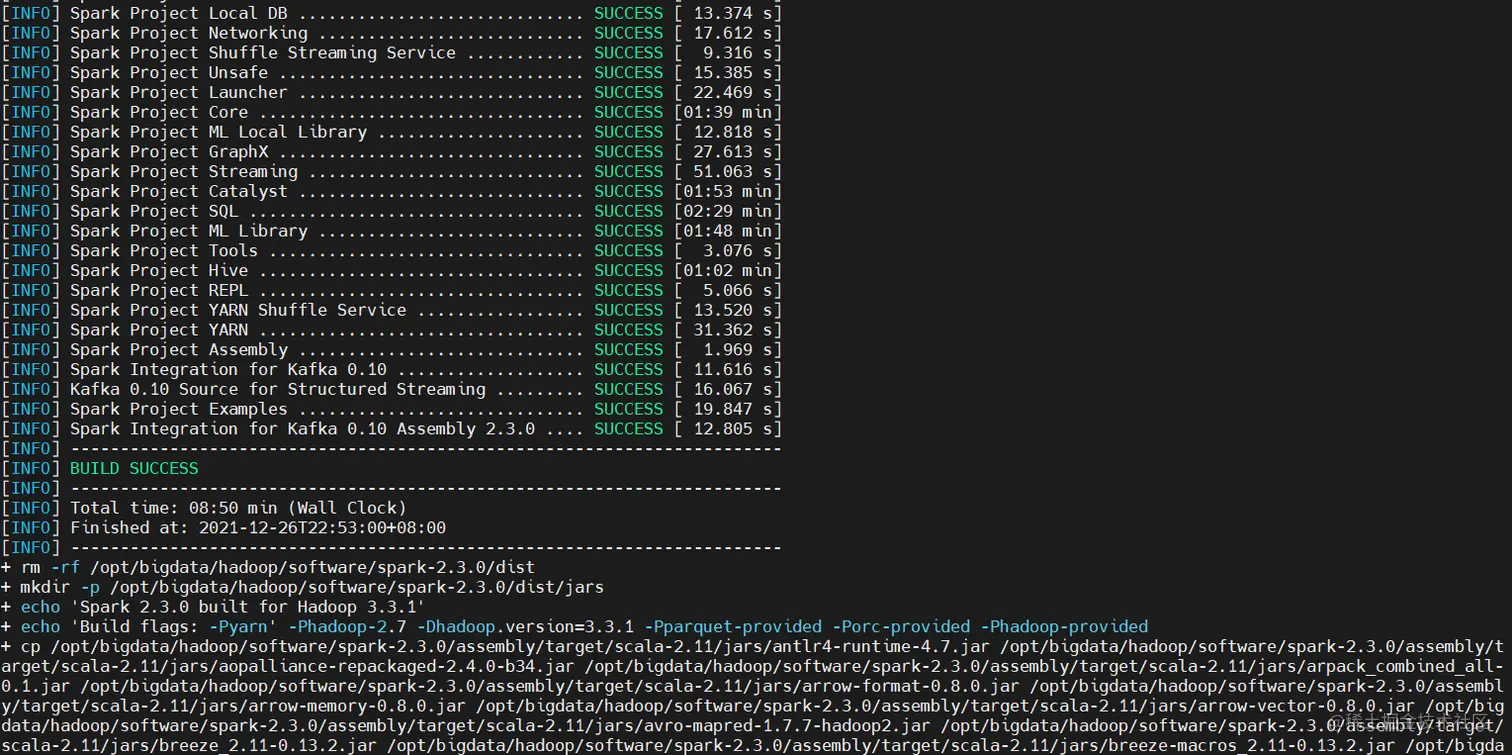Click the '-Porc-provided' flag text
Screen dimensions: 1512x755
coord(901,627)
